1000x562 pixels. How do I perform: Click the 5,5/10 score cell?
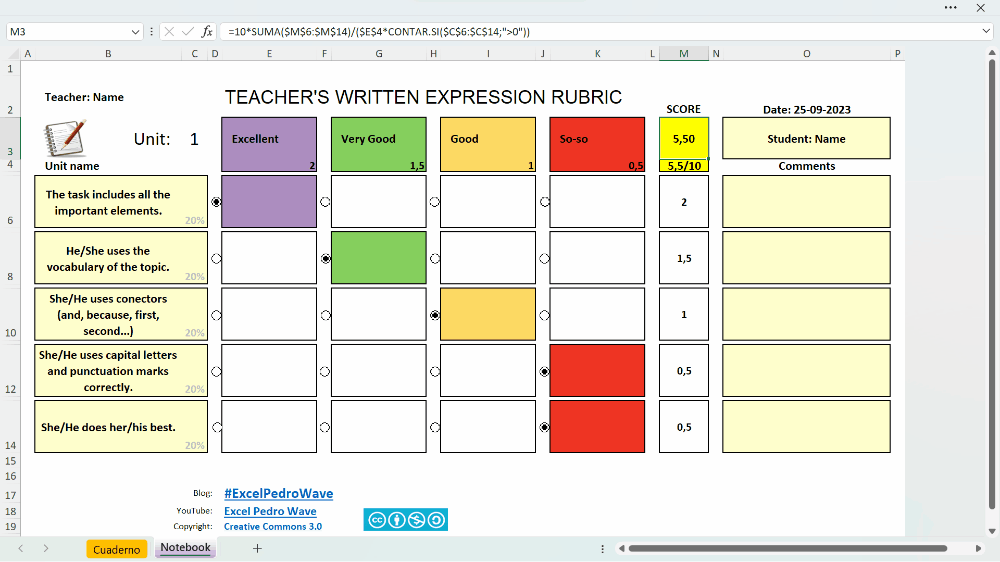pyautogui.click(x=684, y=166)
